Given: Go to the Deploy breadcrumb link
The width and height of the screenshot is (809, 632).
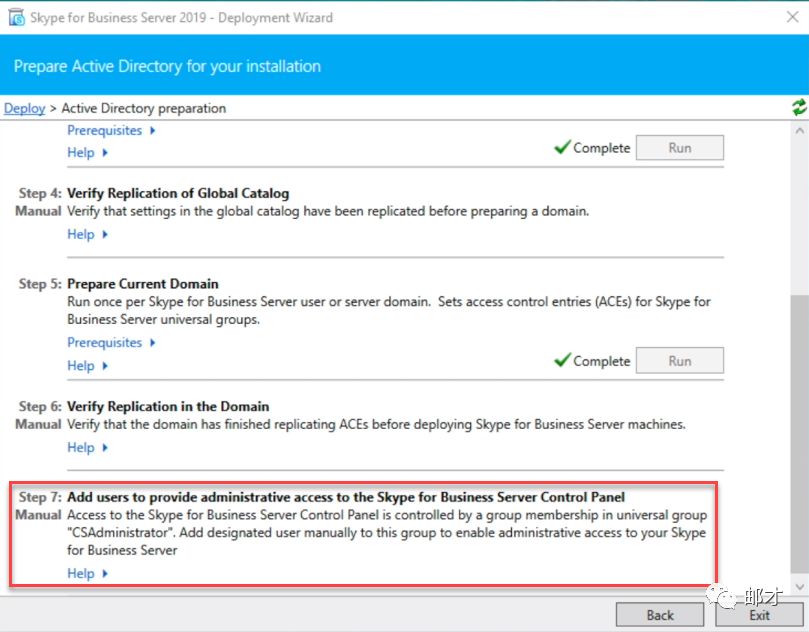Looking at the screenshot, I should [x=24, y=108].
